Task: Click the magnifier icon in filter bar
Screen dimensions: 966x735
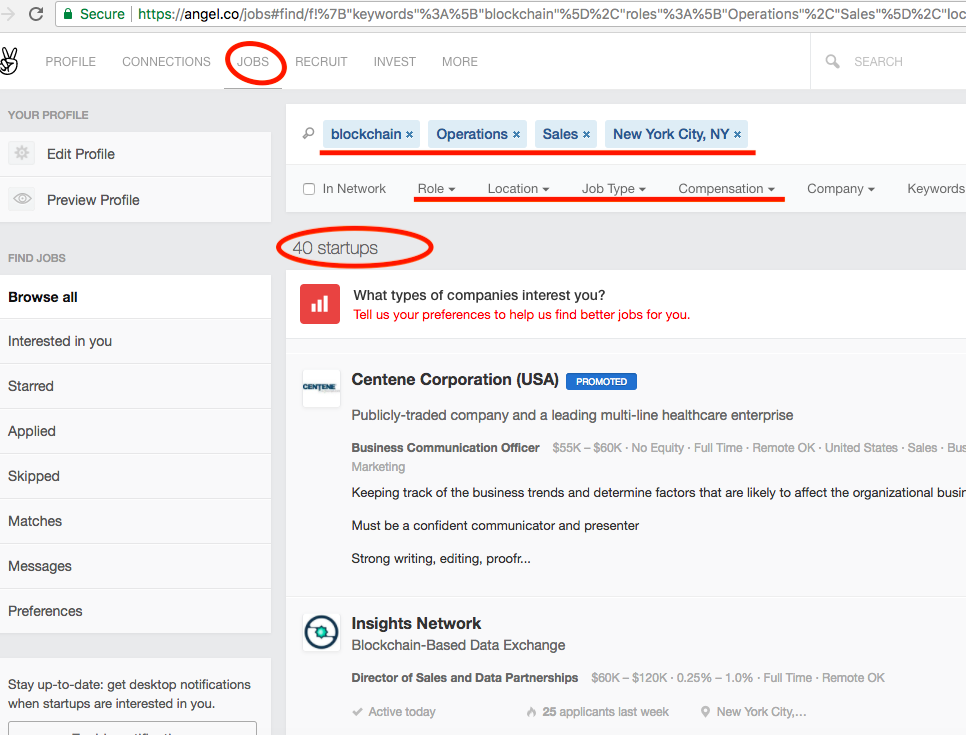Action: (309, 133)
